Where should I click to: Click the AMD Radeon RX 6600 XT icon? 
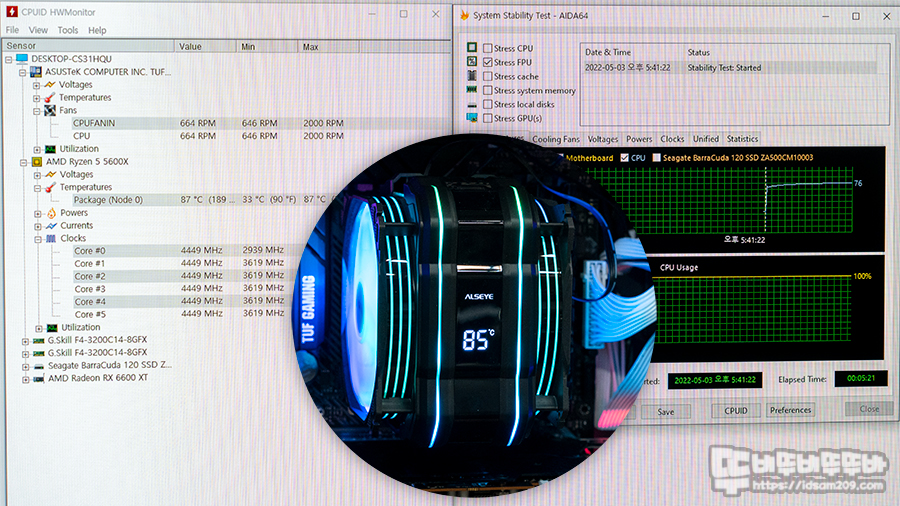point(38,379)
